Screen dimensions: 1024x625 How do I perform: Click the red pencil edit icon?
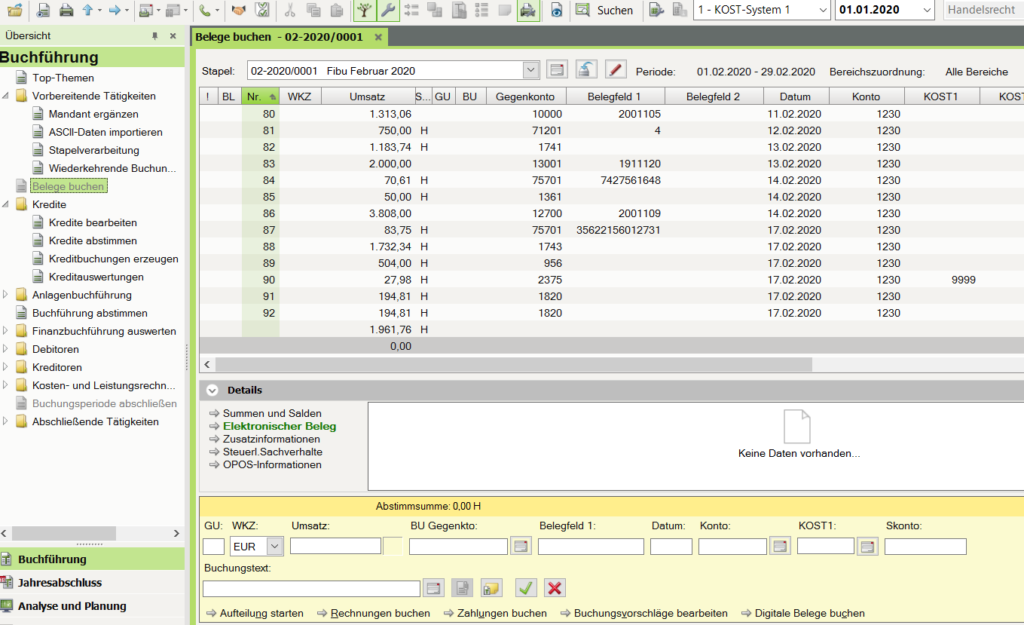[x=615, y=69]
